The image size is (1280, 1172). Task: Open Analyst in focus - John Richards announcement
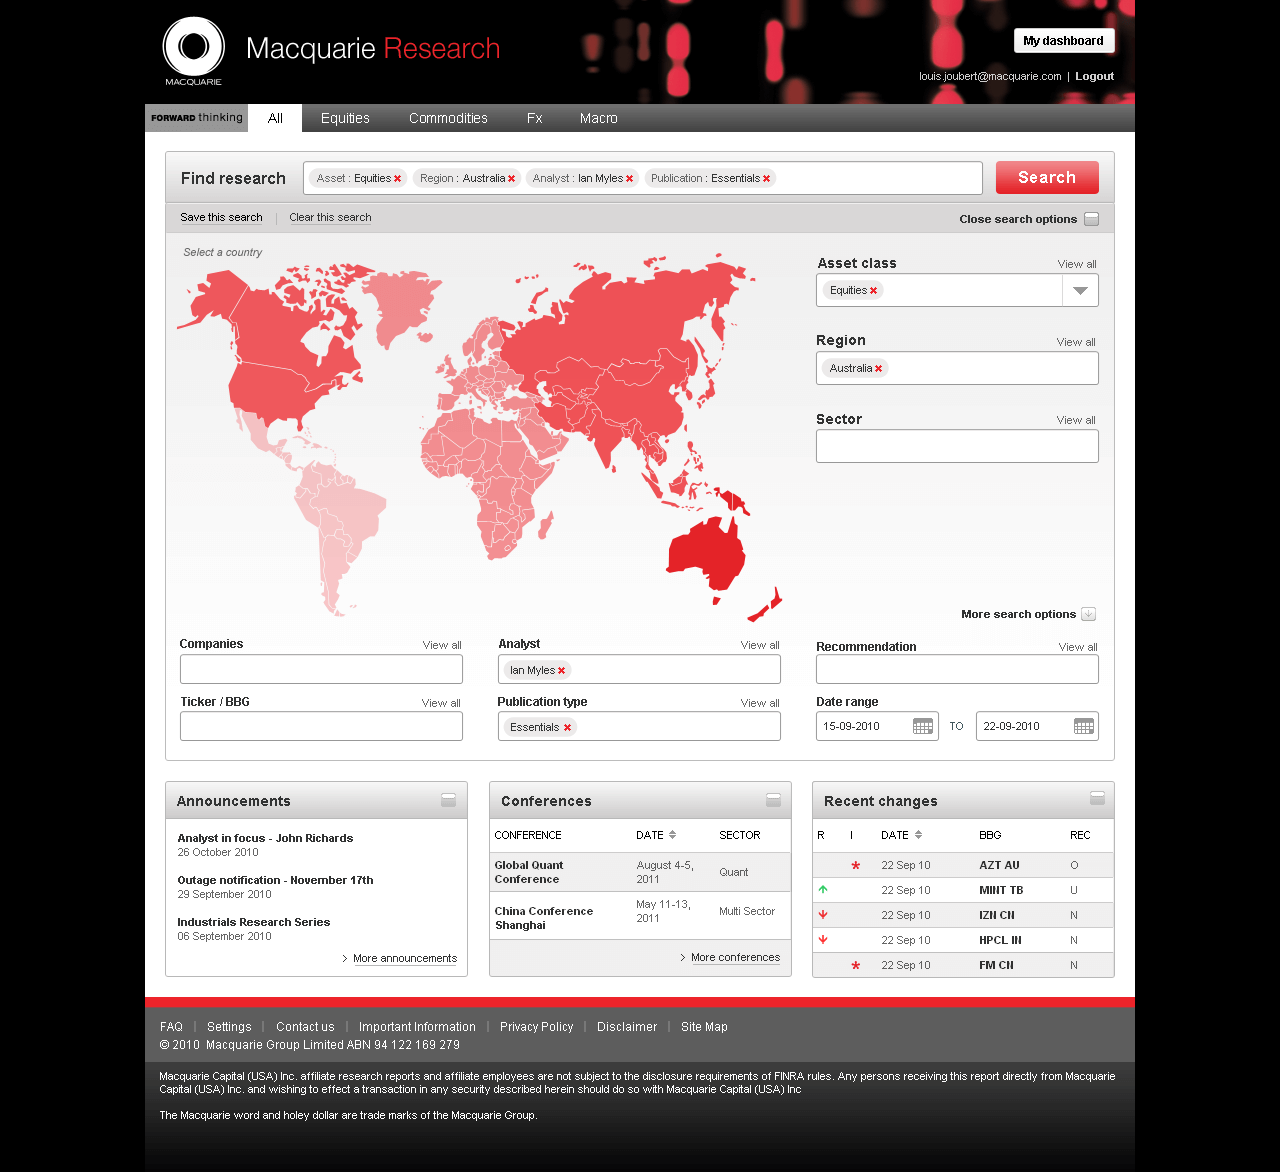click(x=265, y=838)
